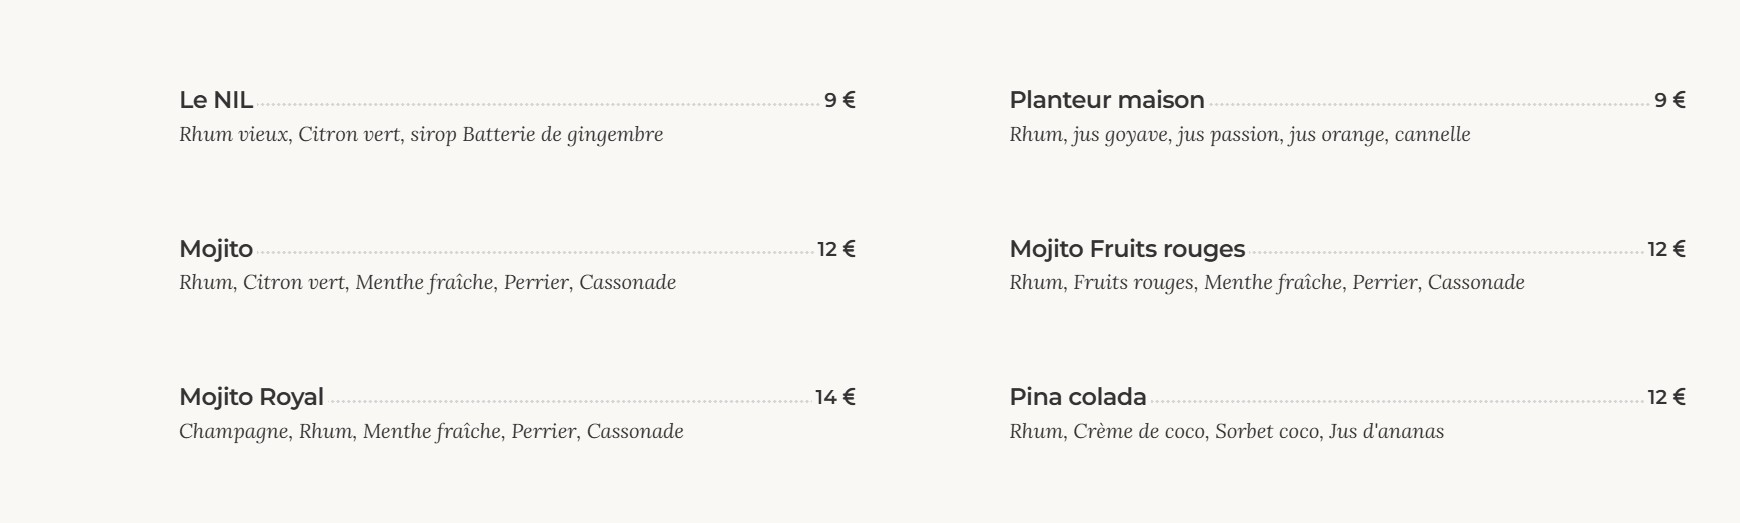Image resolution: width=1740 pixels, height=523 pixels.
Task: Click the Mojito Fruits rouges 12 € price
Action: [1667, 249]
